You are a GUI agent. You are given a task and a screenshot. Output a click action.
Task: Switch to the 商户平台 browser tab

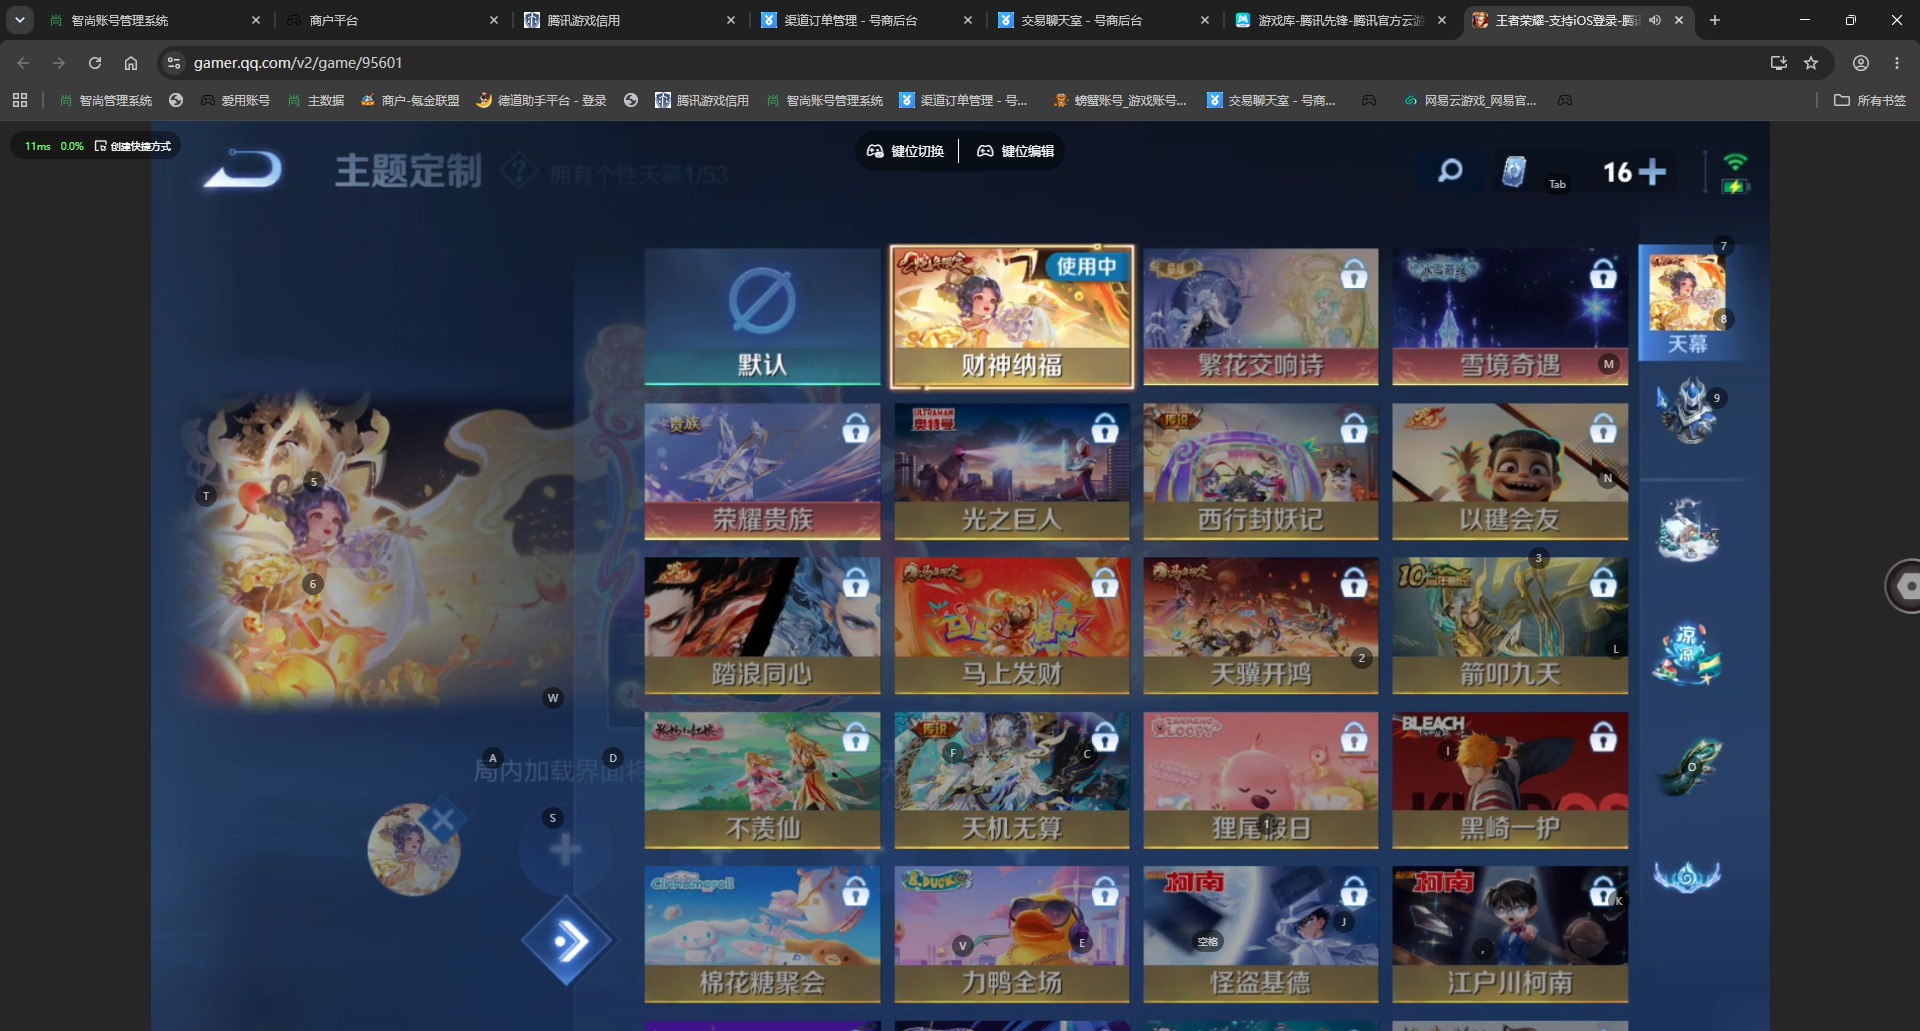[x=392, y=20]
